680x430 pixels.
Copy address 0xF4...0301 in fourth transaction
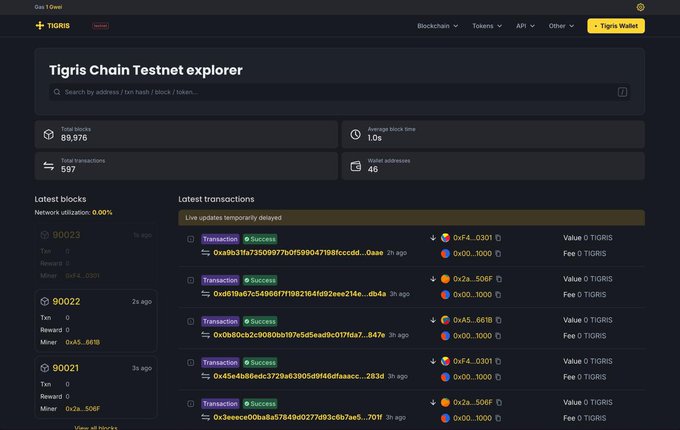coord(498,362)
